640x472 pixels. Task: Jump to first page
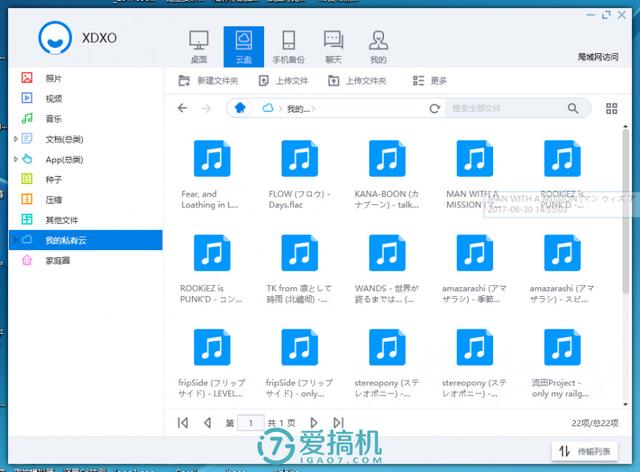tap(183, 423)
